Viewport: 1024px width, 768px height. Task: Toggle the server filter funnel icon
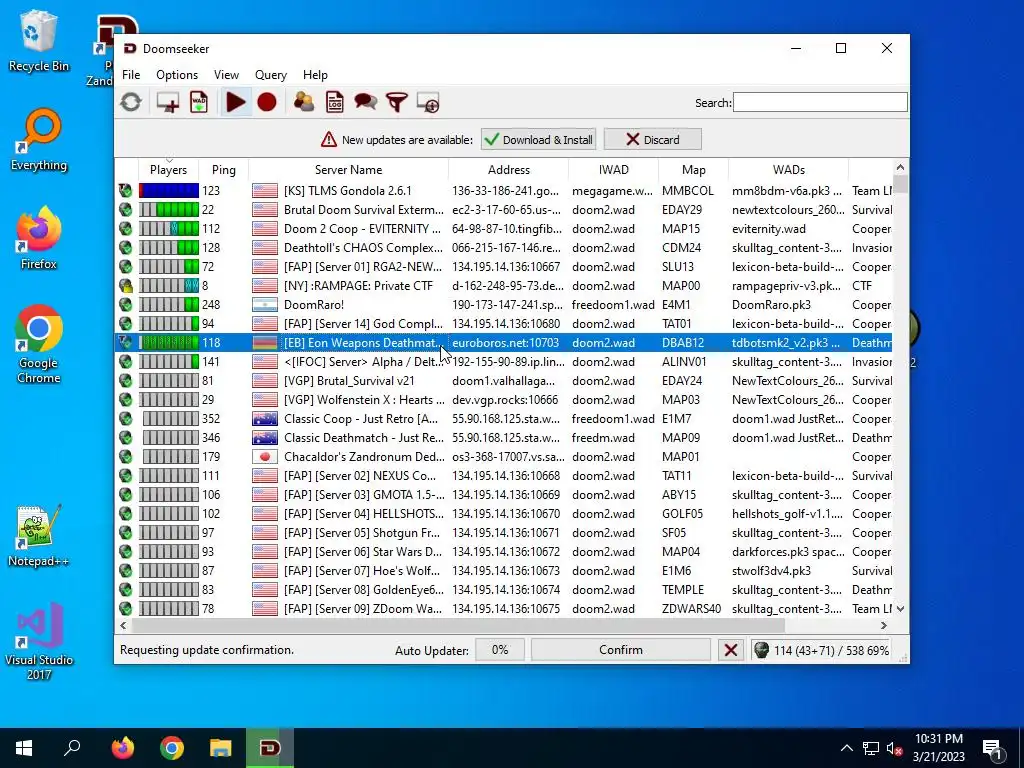pyautogui.click(x=397, y=103)
